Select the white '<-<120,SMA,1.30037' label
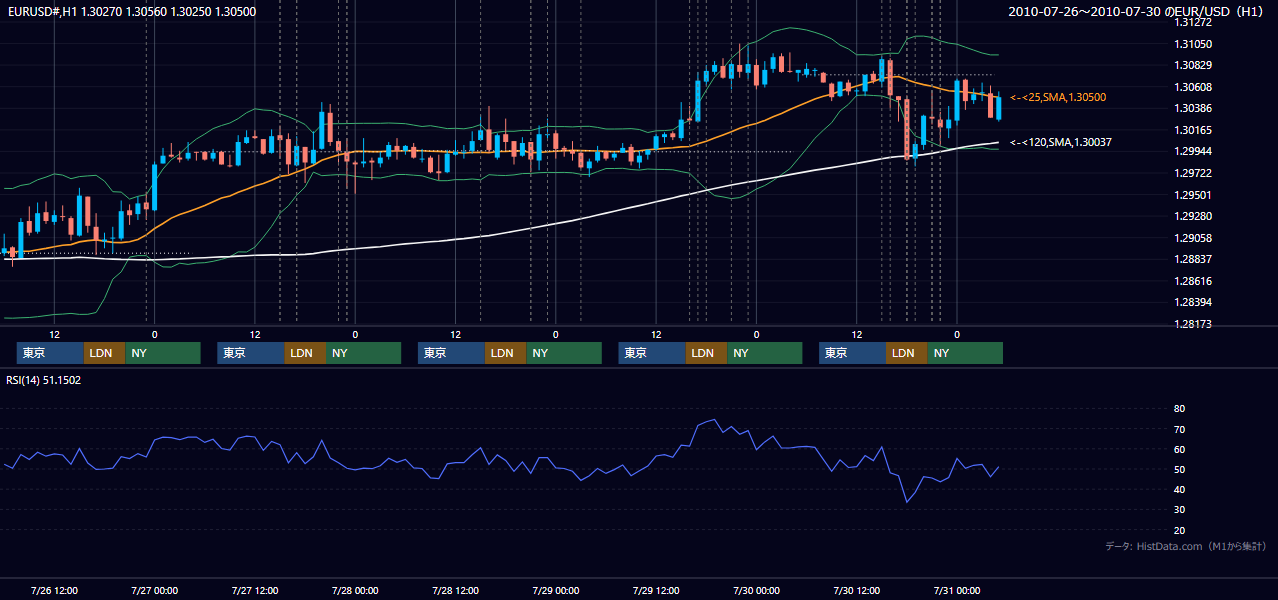 [1061, 143]
